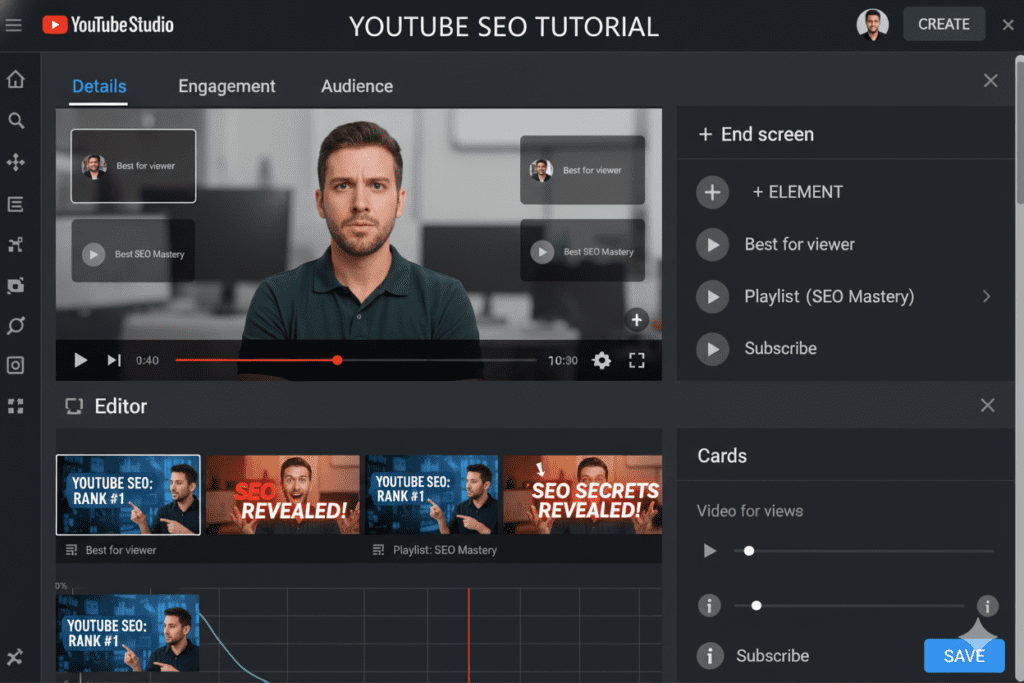Open the player settings gear
Image resolution: width=1024 pixels, height=683 pixels.
601,361
